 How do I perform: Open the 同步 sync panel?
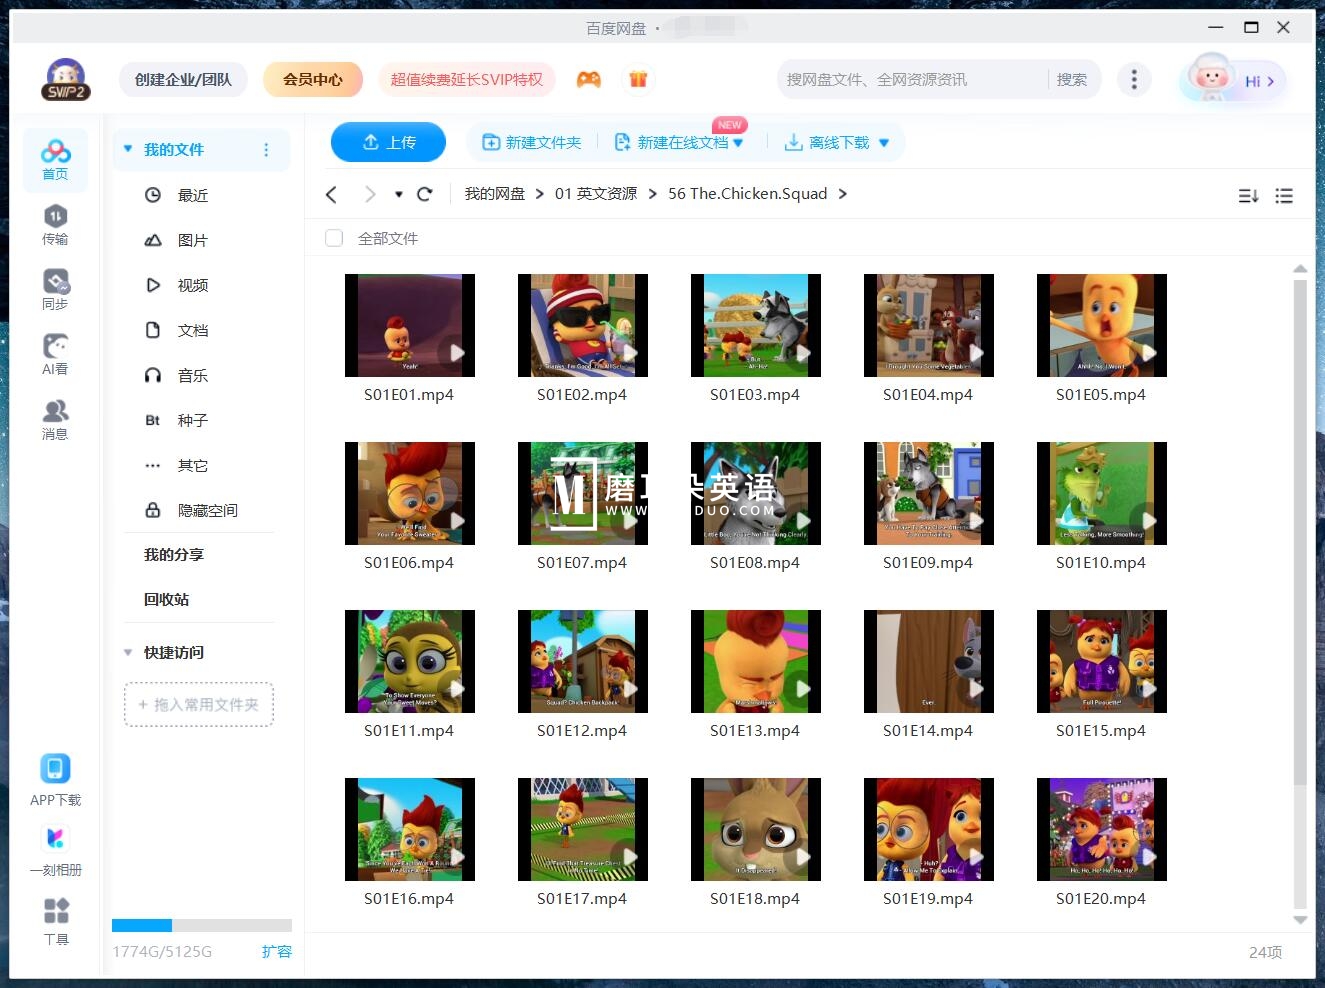[55, 287]
